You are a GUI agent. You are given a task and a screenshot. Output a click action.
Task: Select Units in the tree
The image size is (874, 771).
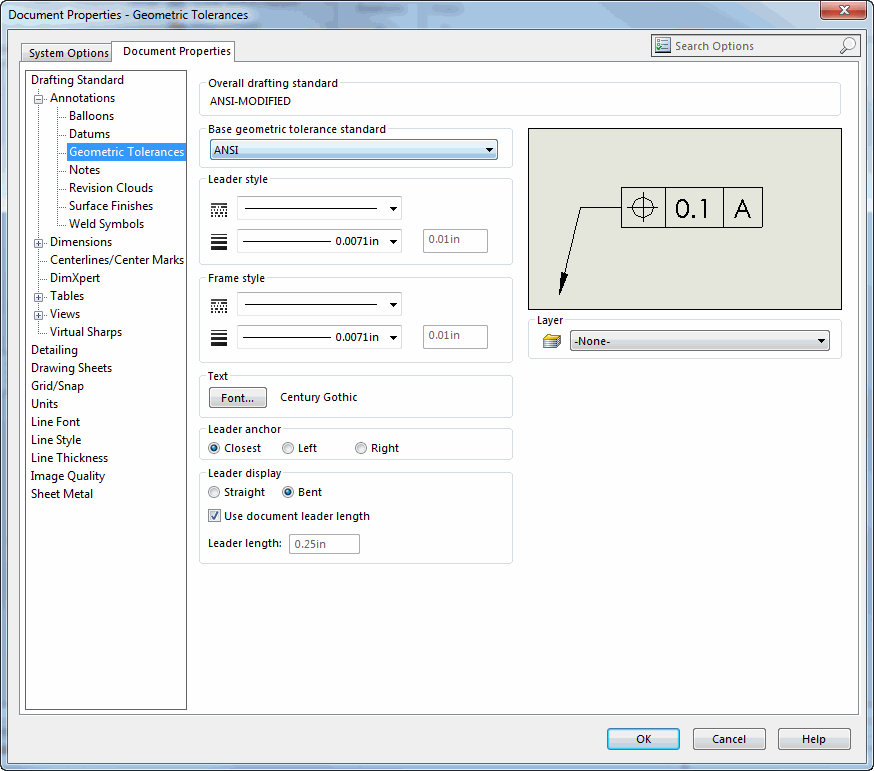click(x=45, y=404)
